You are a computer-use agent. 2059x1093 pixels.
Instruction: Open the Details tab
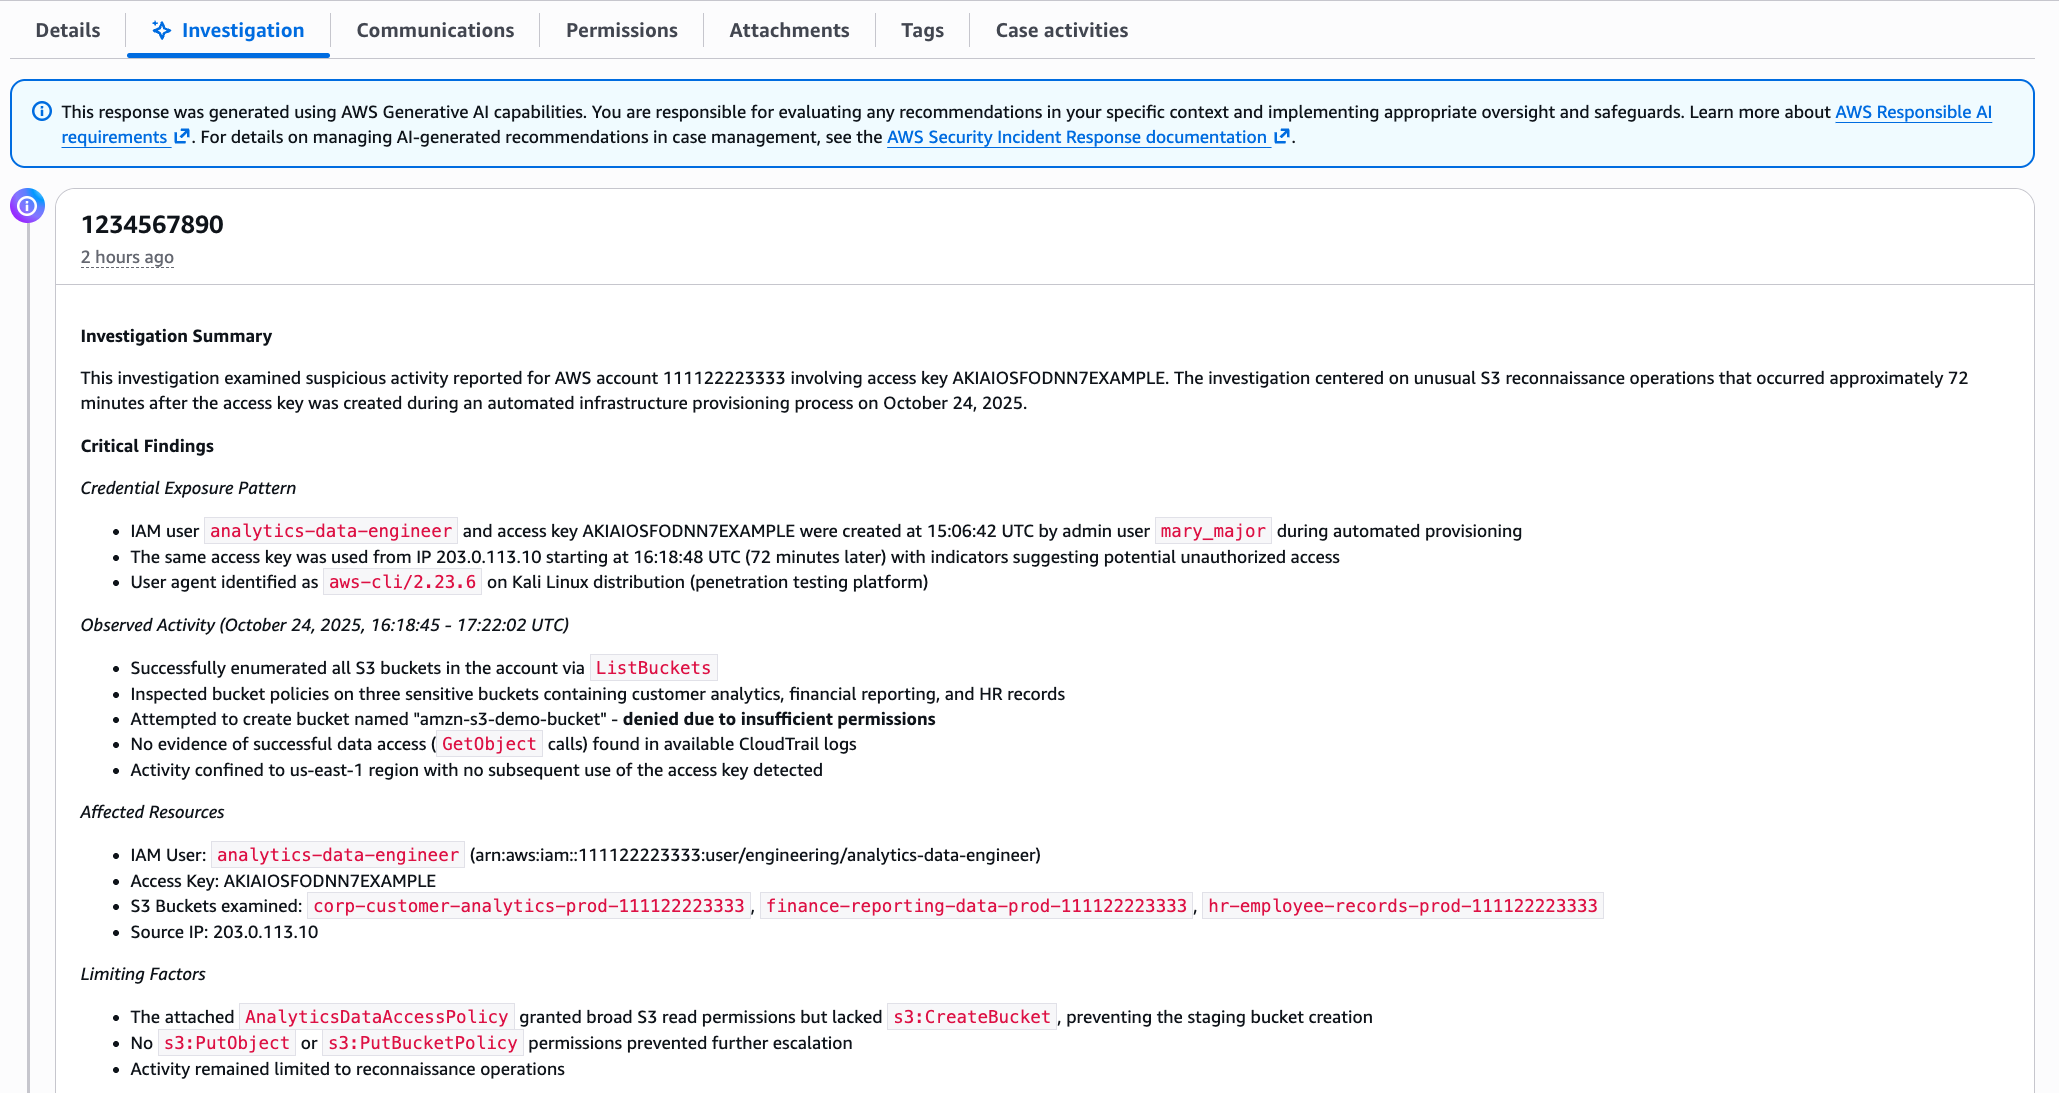click(x=68, y=30)
